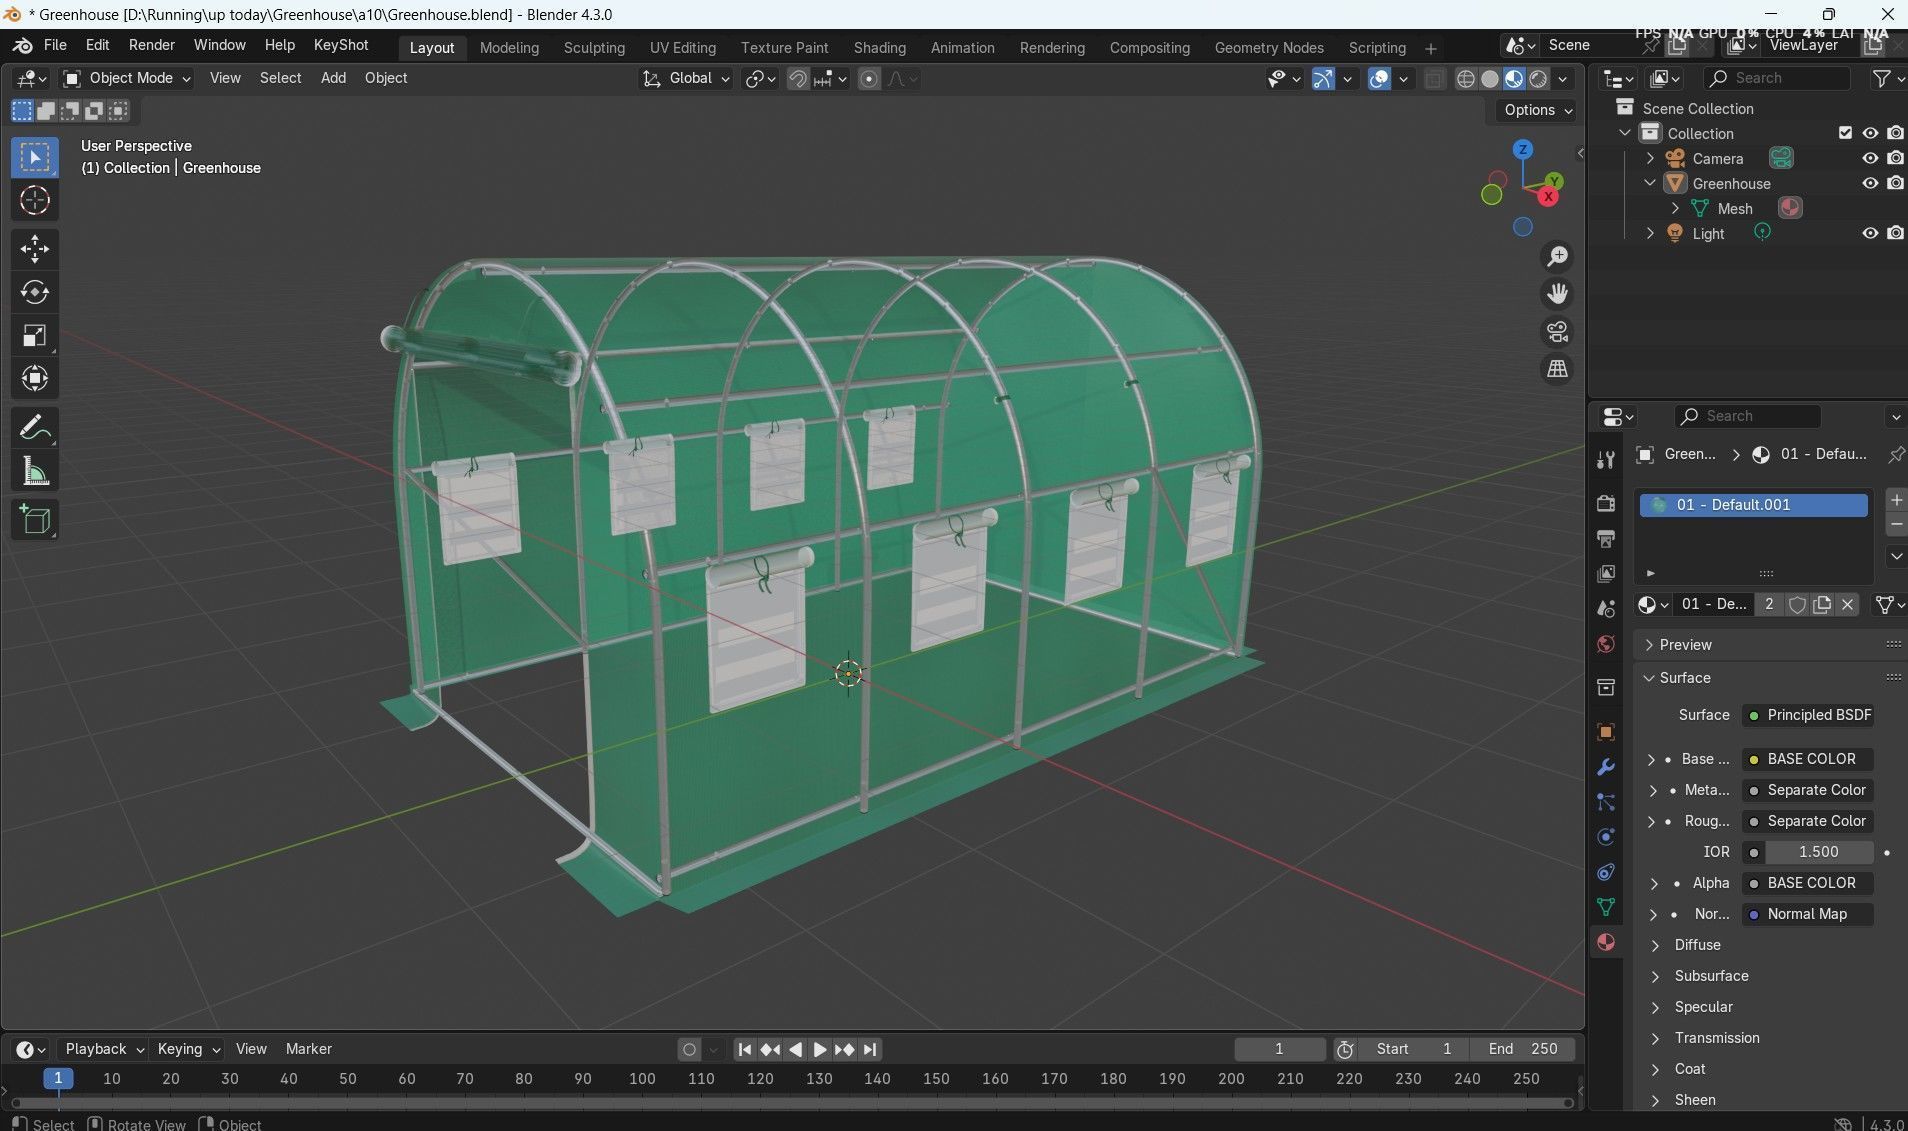Open the Object properties tab
The height and width of the screenshot is (1131, 1908).
1606,732
